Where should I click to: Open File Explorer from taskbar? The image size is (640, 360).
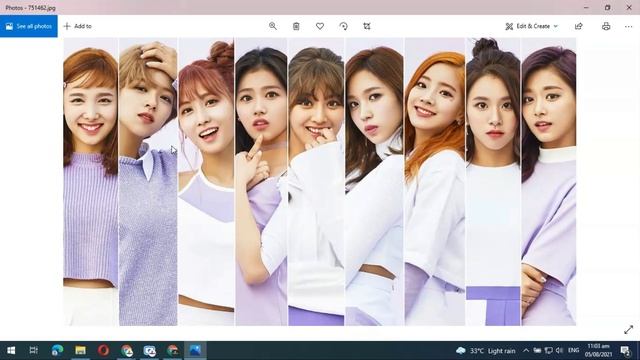coord(80,350)
